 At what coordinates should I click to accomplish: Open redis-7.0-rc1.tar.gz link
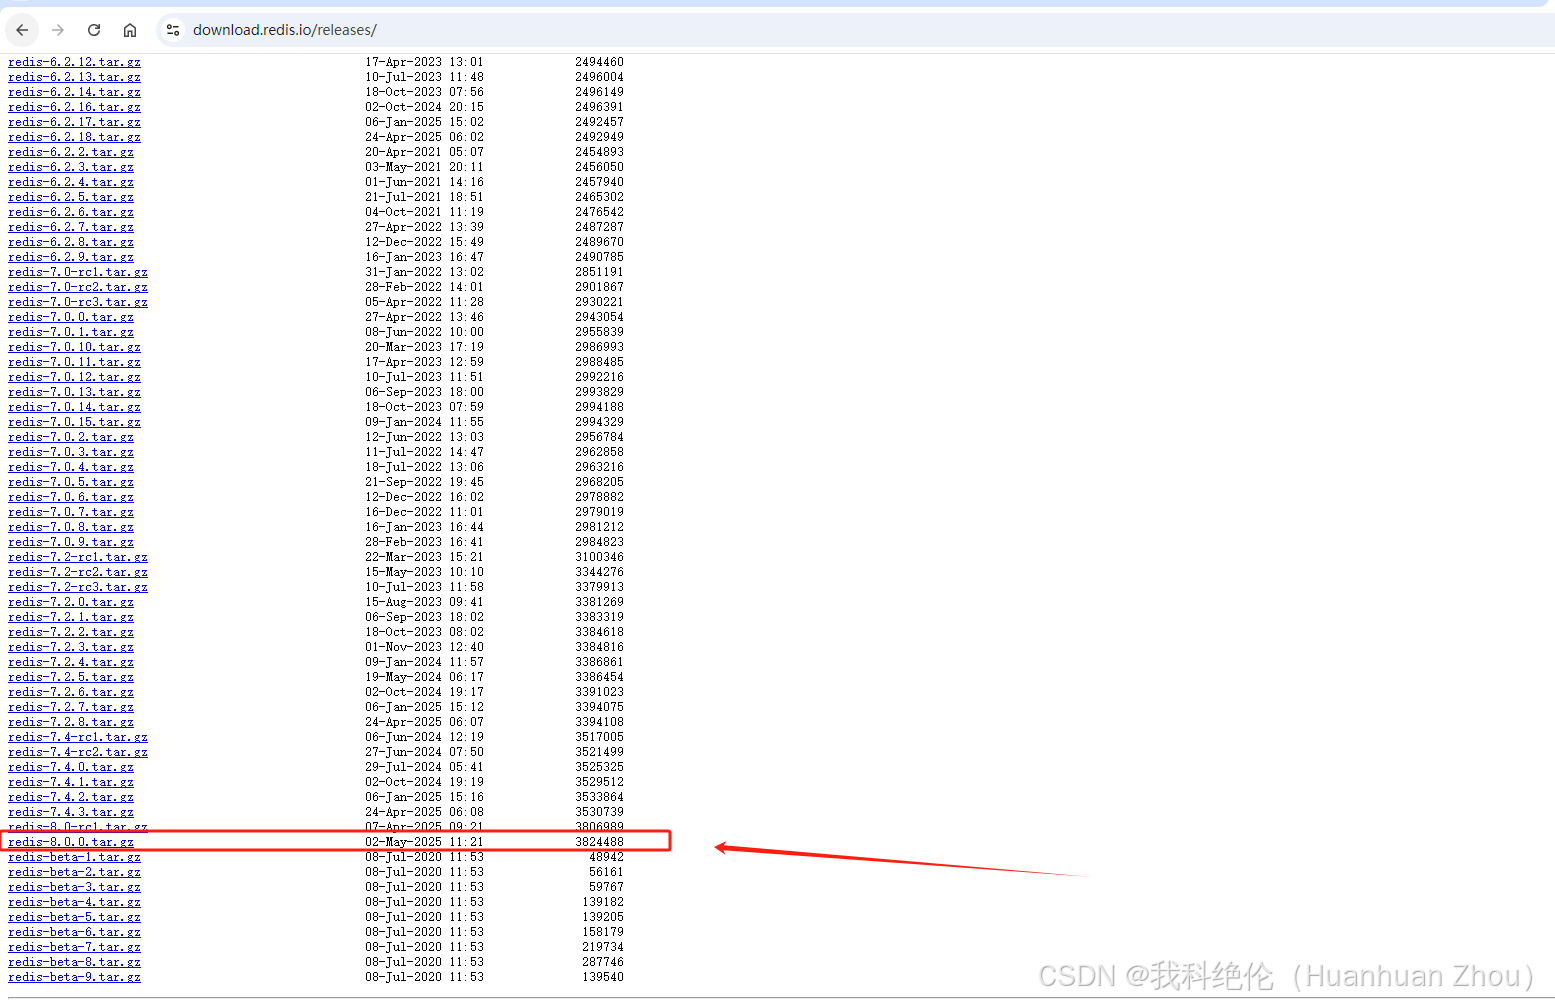point(78,272)
